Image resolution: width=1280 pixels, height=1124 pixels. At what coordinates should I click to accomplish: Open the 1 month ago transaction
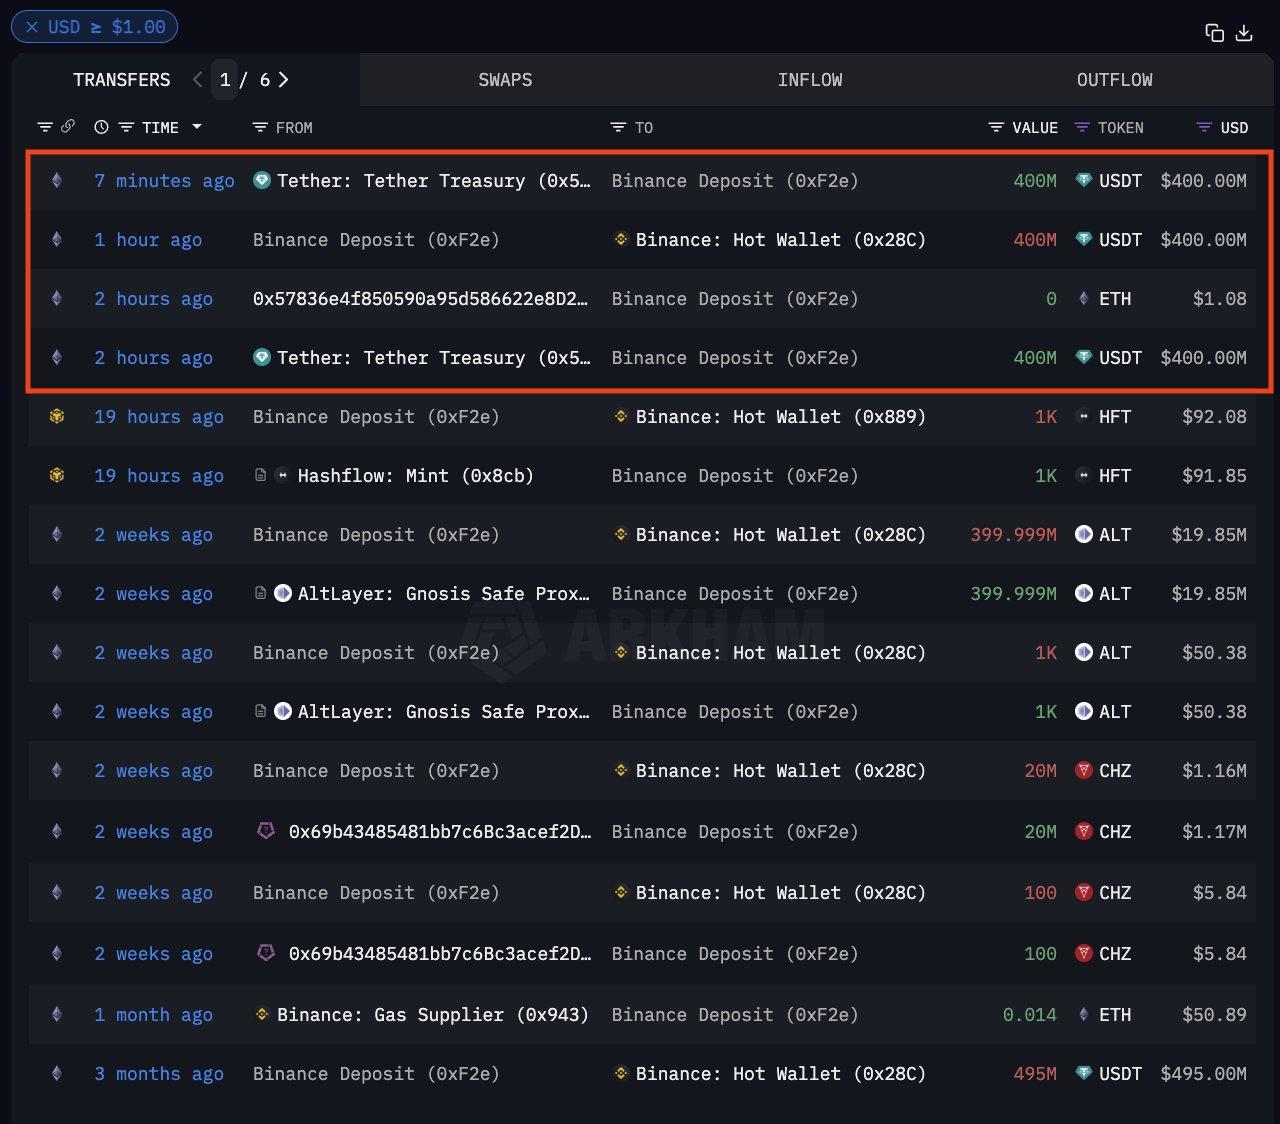click(x=153, y=1015)
